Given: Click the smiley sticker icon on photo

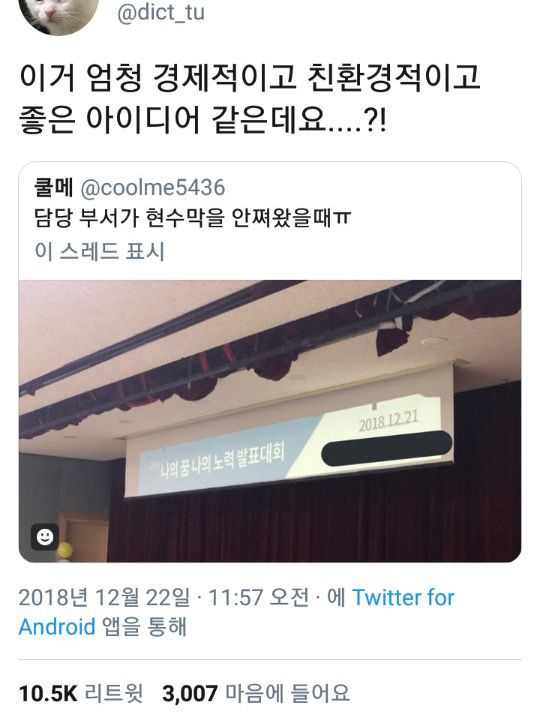Looking at the screenshot, I should 45,536.
